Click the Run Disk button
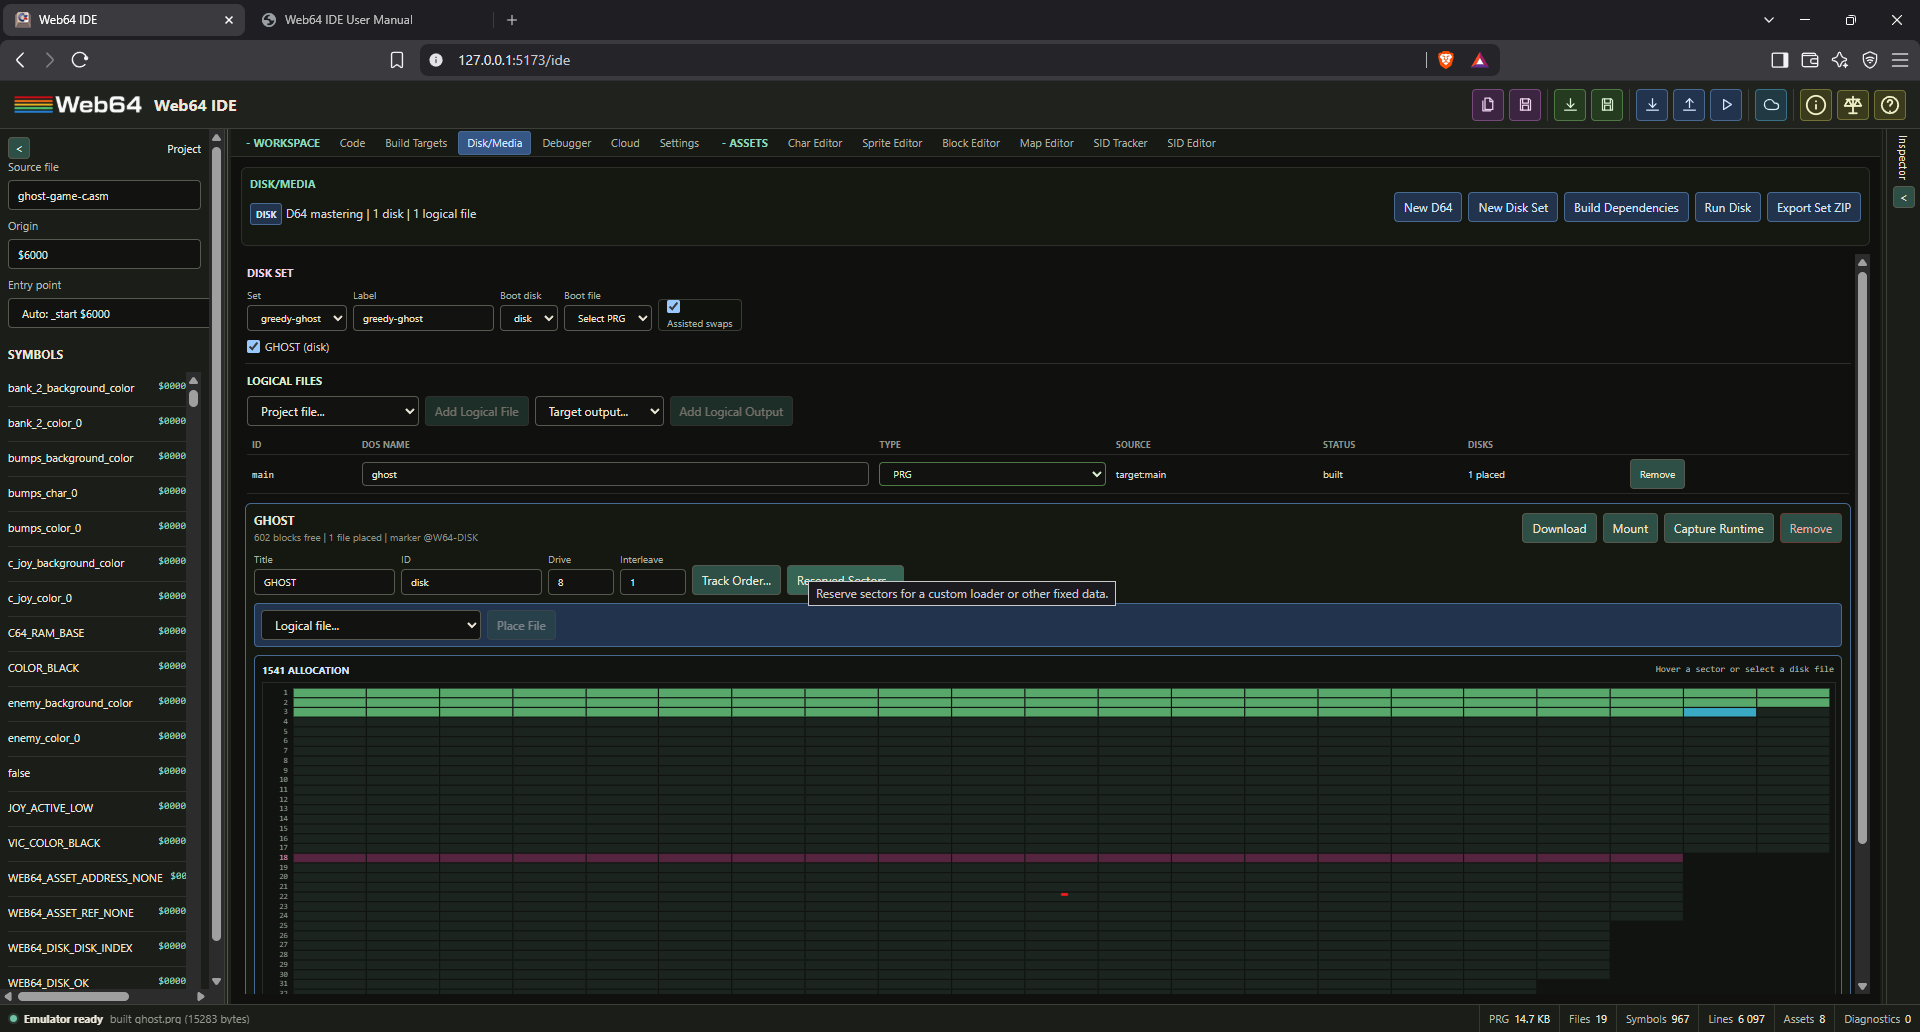This screenshot has width=1920, height=1032. [1728, 208]
